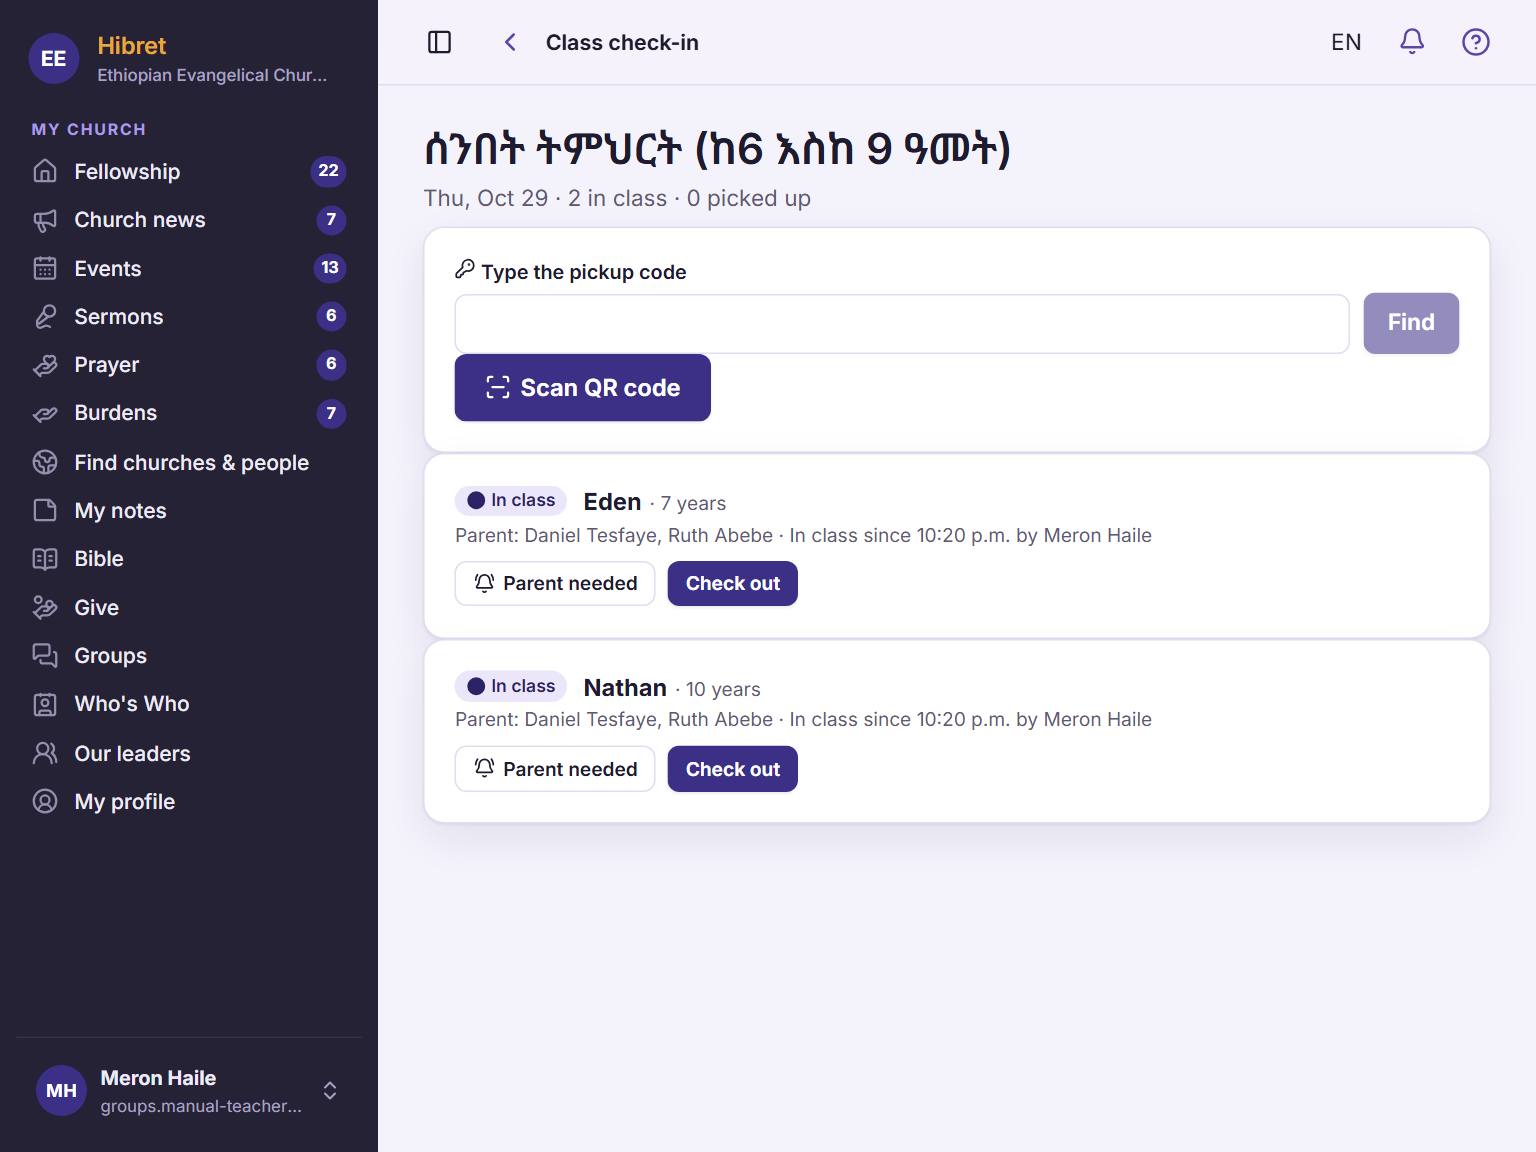Click the Burdens handshake icon
This screenshot has width=1536, height=1152.
point(45,413)
